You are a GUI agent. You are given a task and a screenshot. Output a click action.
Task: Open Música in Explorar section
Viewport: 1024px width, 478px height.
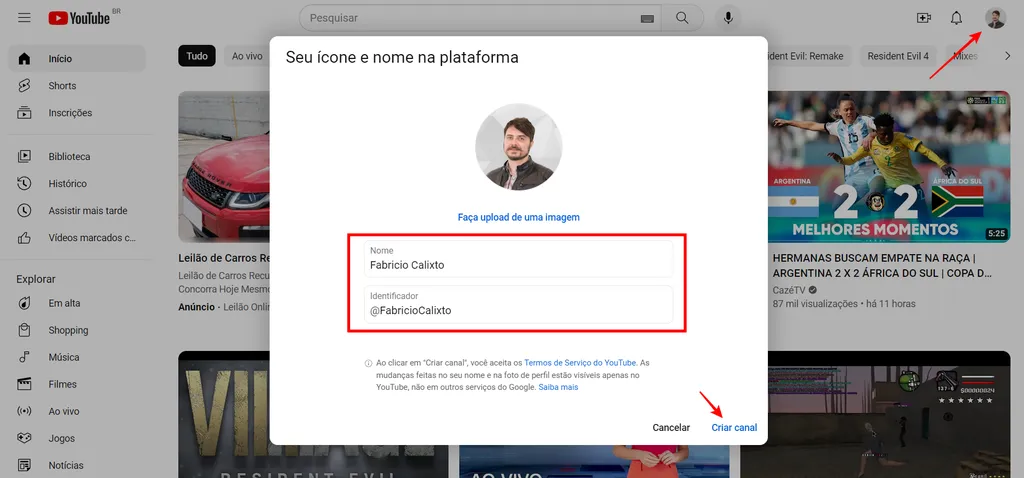[76, 357]
